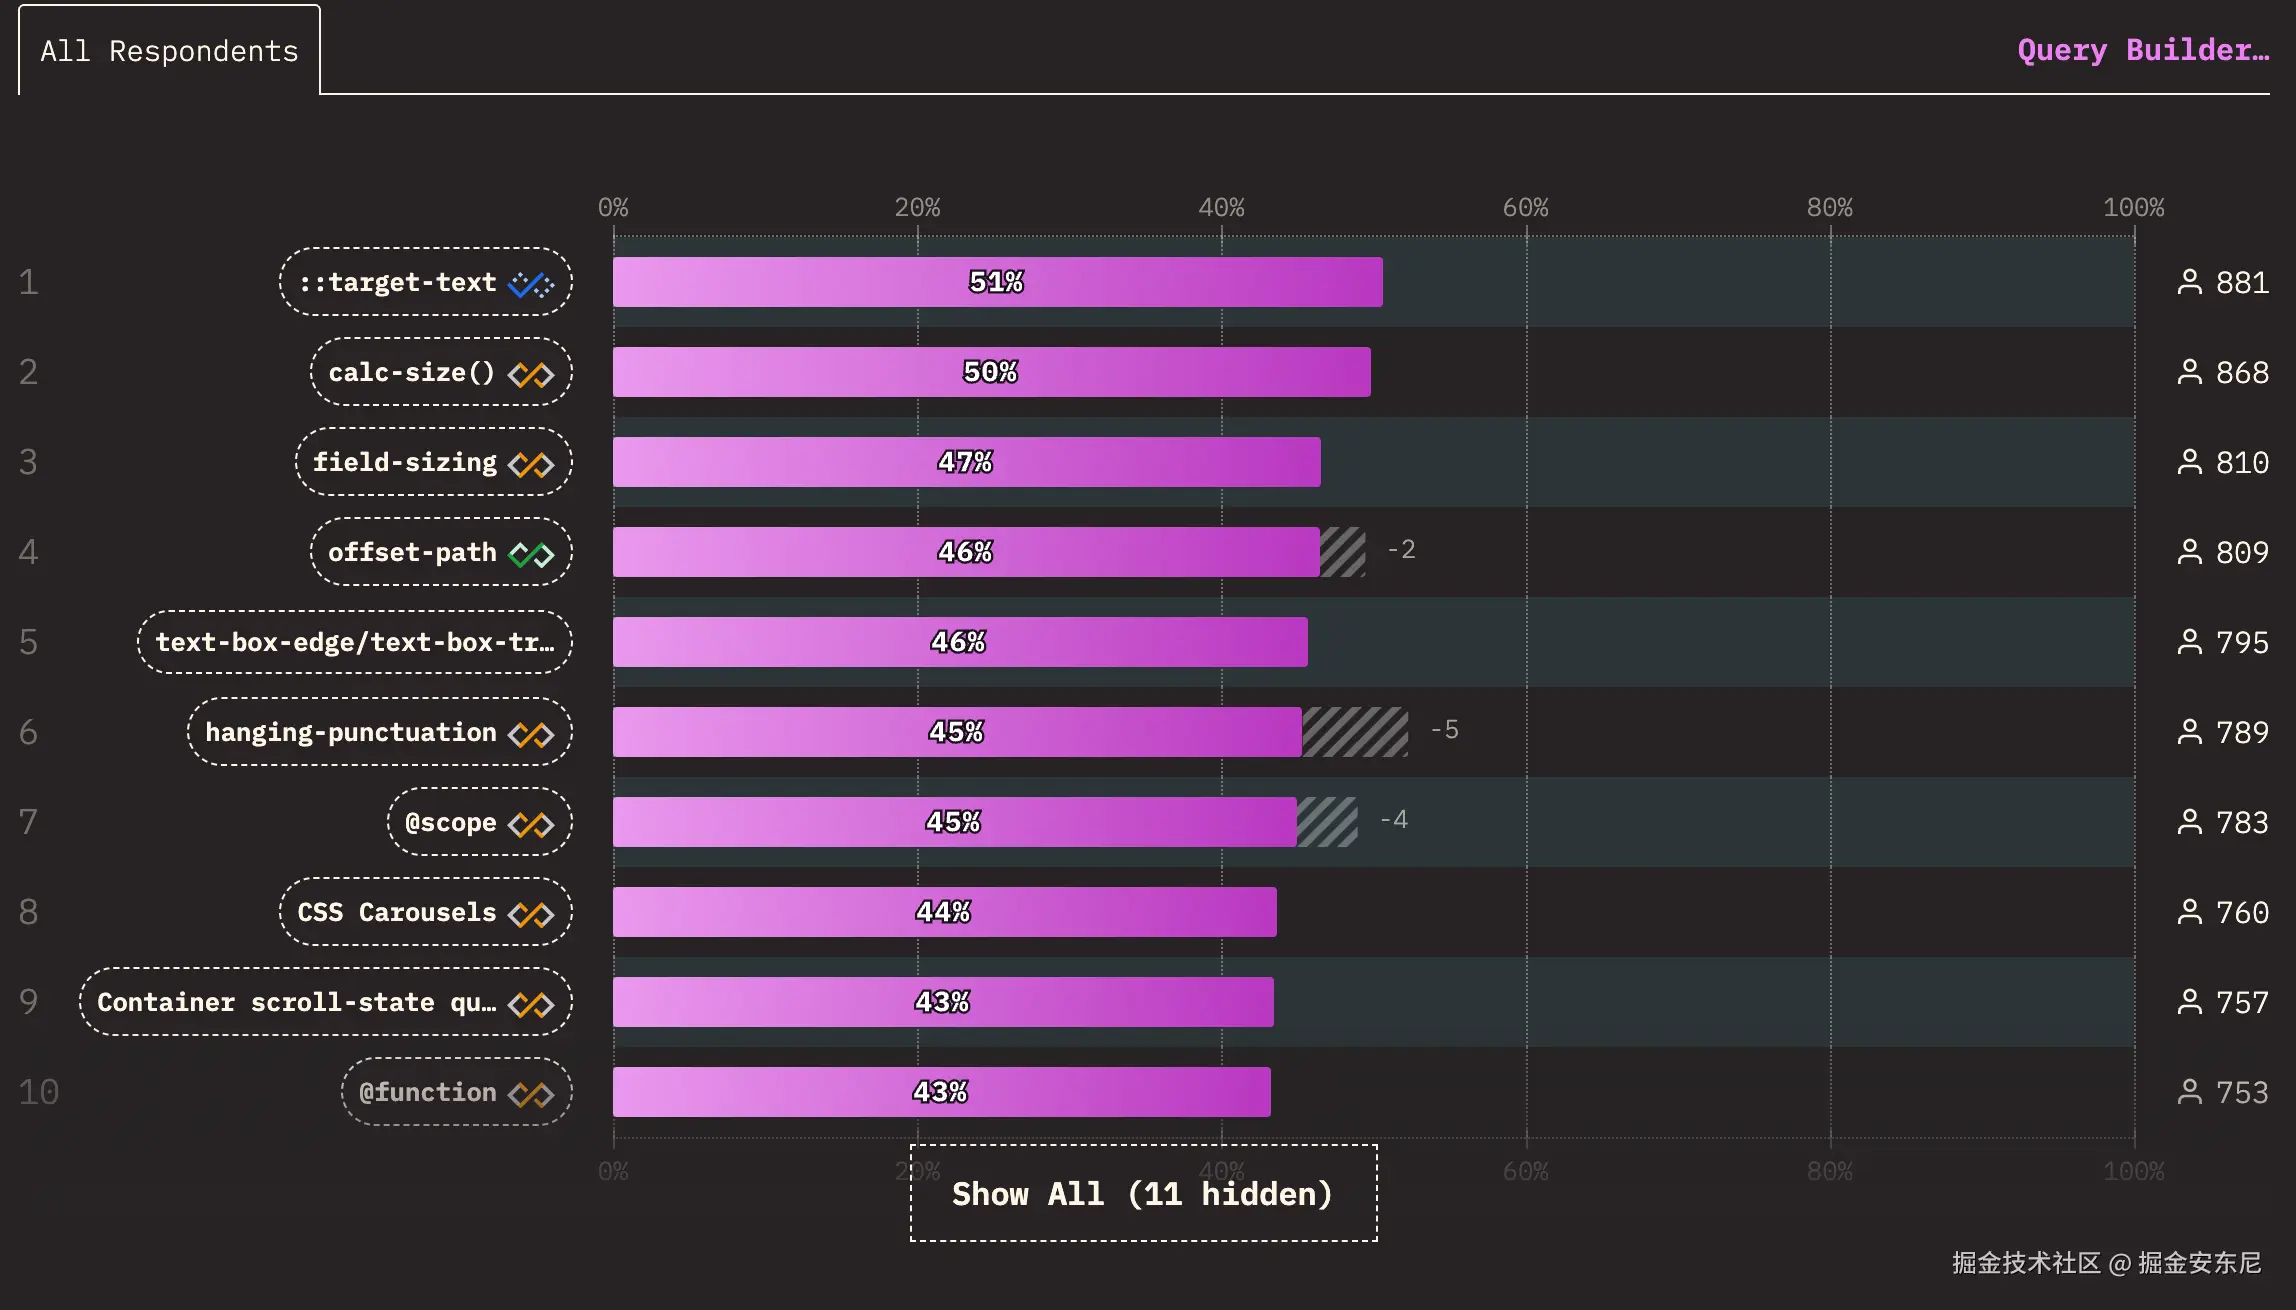The width and height of the screenshot is (2296, 1310).
Task: Open the Query Builder link
Action: 2142,50
